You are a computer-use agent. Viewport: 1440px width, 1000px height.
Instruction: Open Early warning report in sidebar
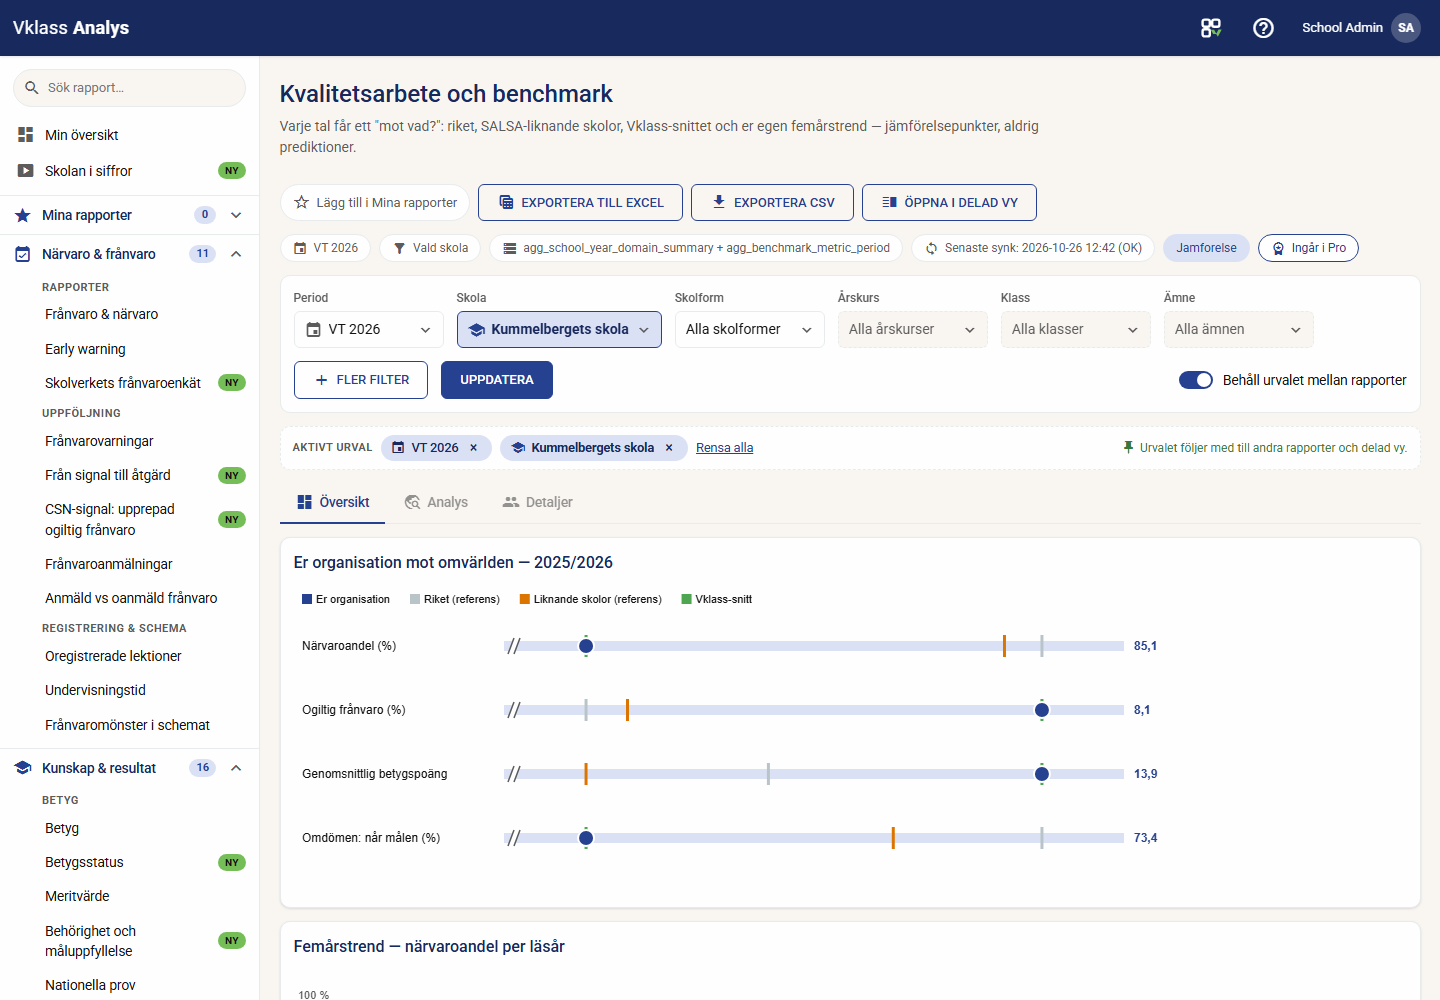pyautogui.click(x=85, y=349)
